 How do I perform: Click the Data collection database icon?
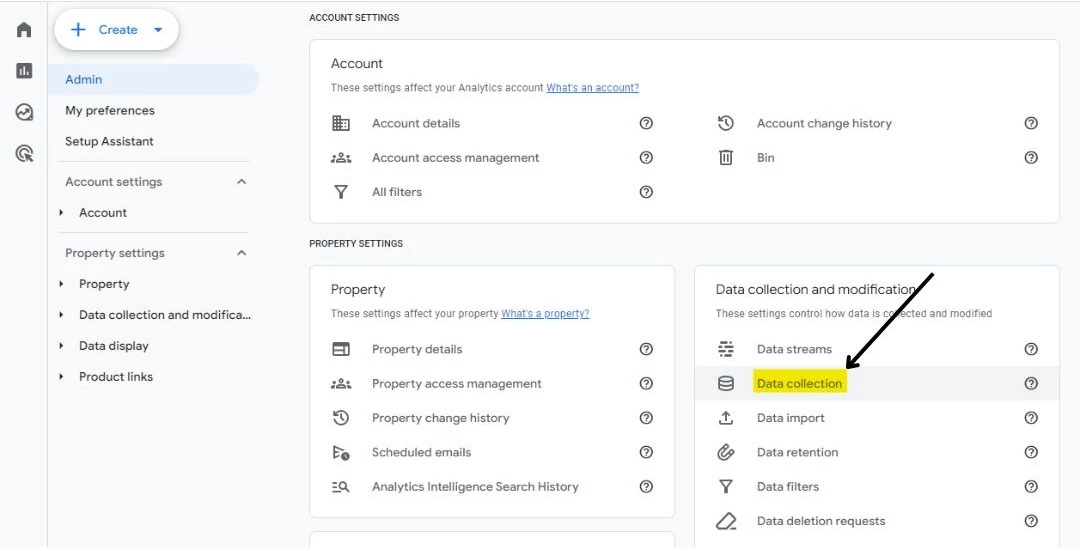726,384
